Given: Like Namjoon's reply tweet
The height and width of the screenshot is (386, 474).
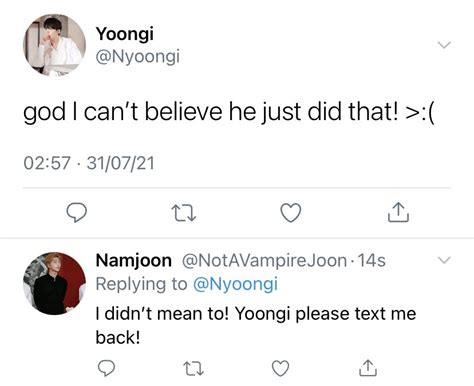Looking at the screenshot, I should (280, 368).
